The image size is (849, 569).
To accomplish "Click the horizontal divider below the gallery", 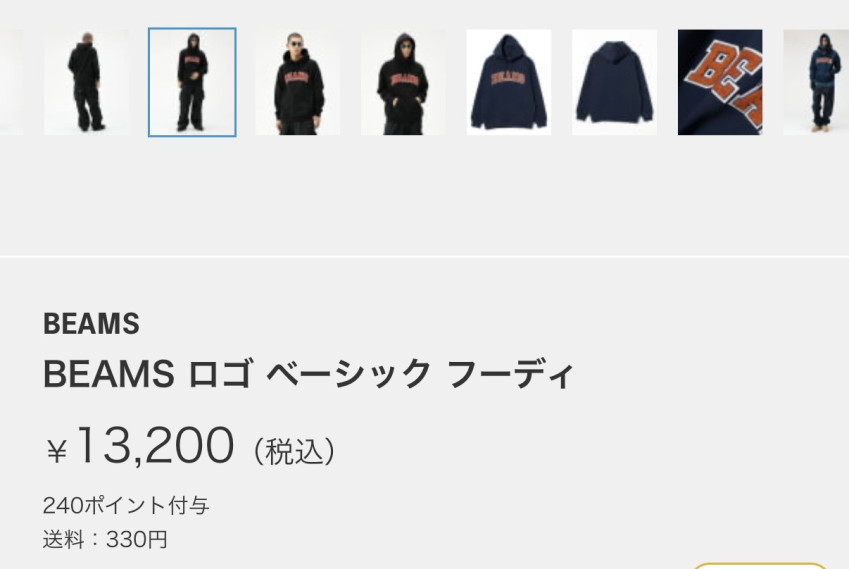I will 424,256.
